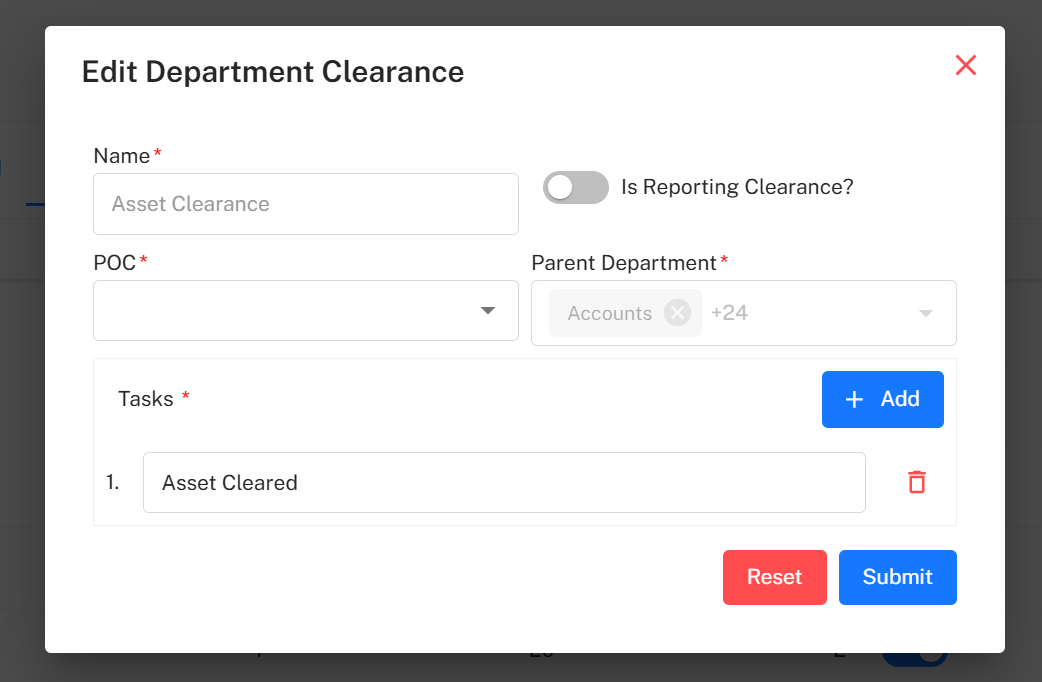Focus the Name field showing Asset Clearance
This screenshot has height=682, width=1042.
click(x=305, y=204)
